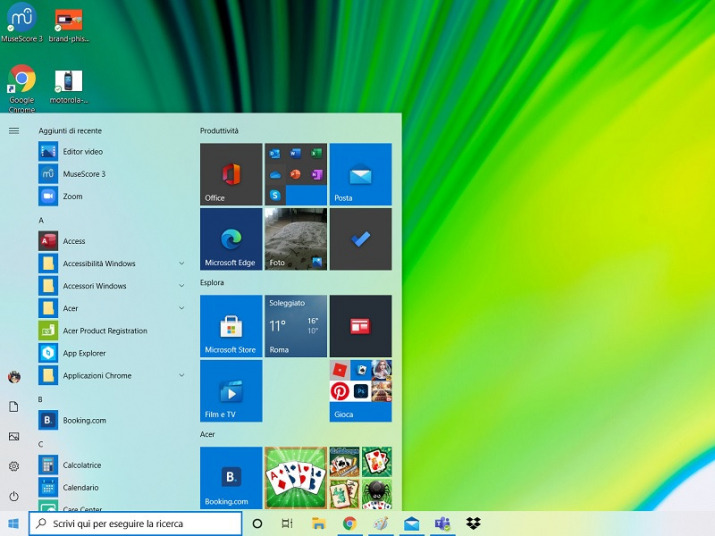This screenshot has height=536, width=715.
Task: Open Settings gear in Start sidebar
Action: (14, 466)
